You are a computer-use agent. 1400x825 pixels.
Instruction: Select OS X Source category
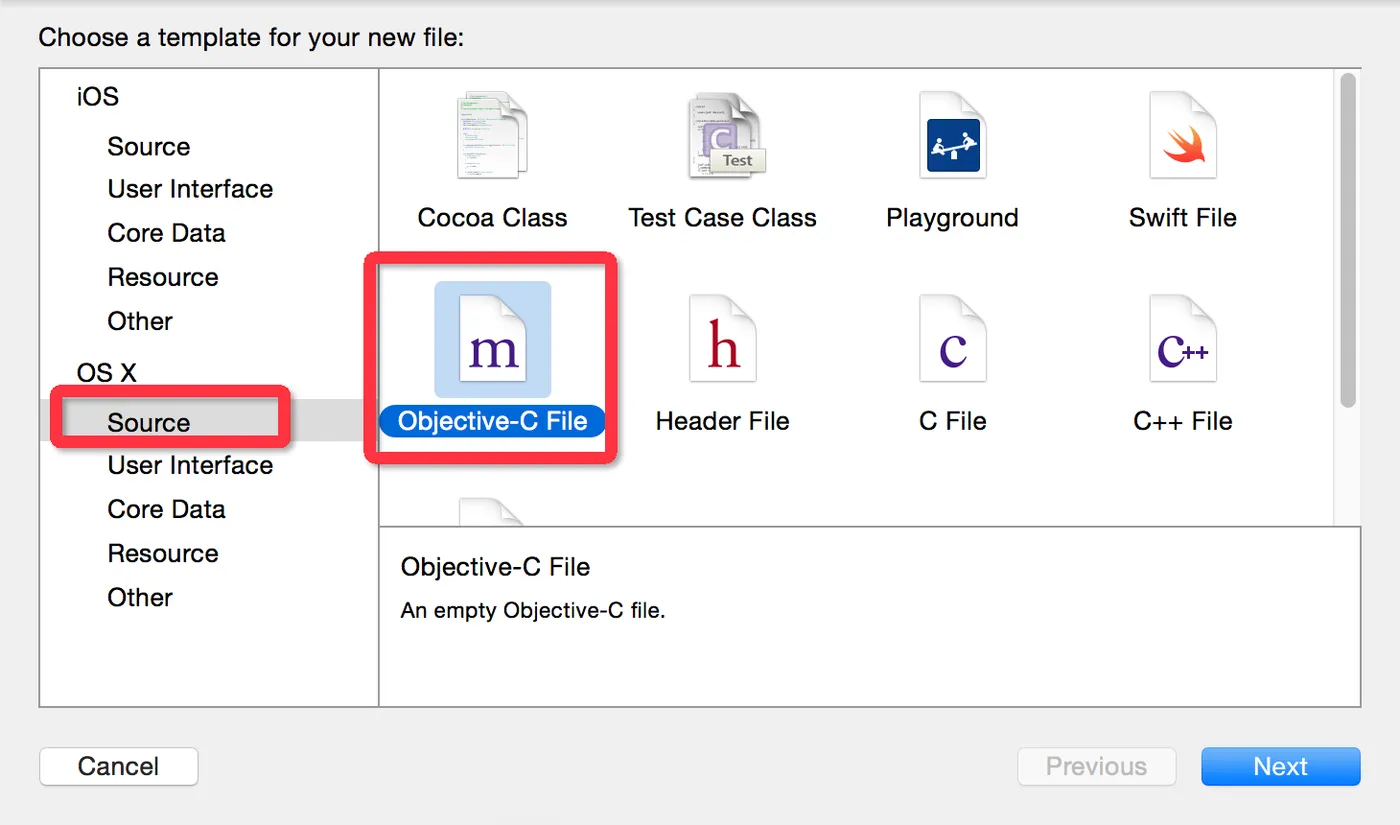click(x=149, y=423)
